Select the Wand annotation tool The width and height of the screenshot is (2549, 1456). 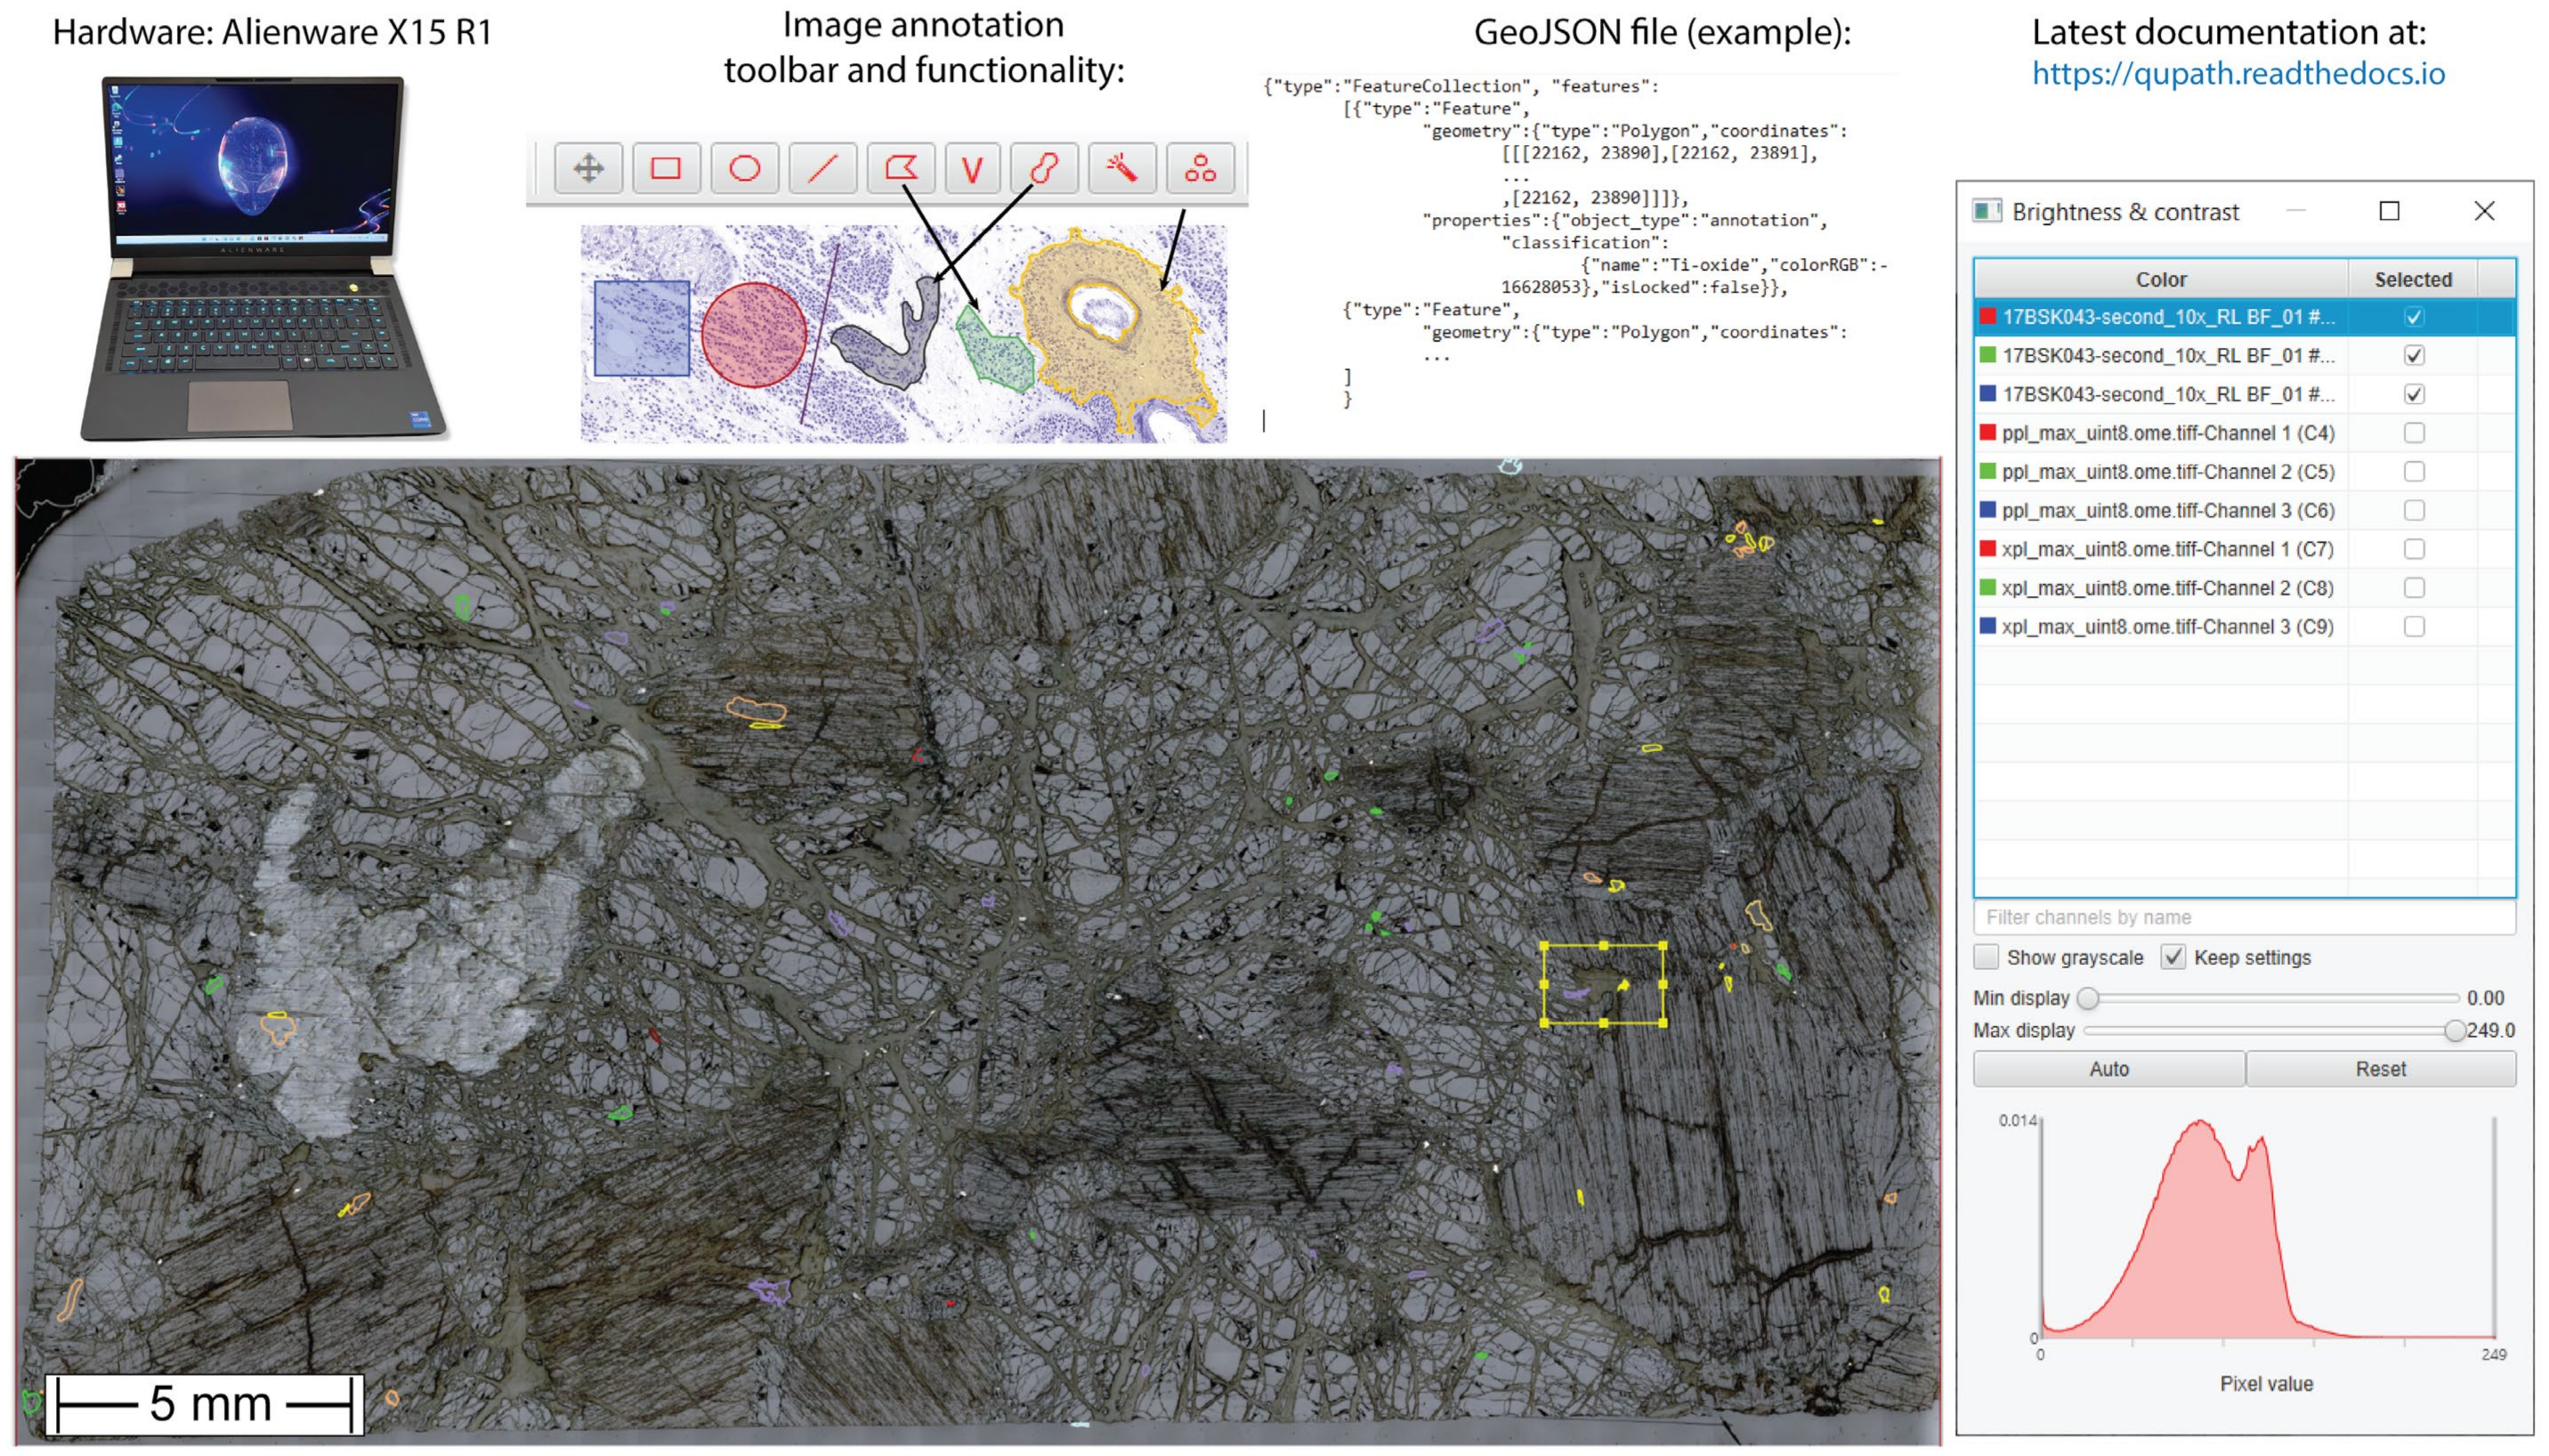1122,168
